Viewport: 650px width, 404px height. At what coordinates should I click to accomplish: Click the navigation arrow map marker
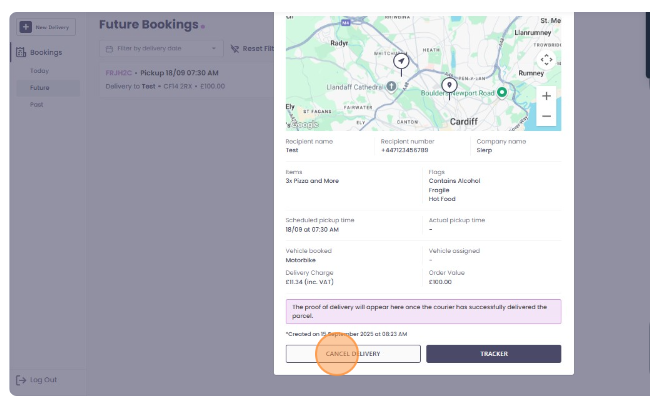coord(401,61)
